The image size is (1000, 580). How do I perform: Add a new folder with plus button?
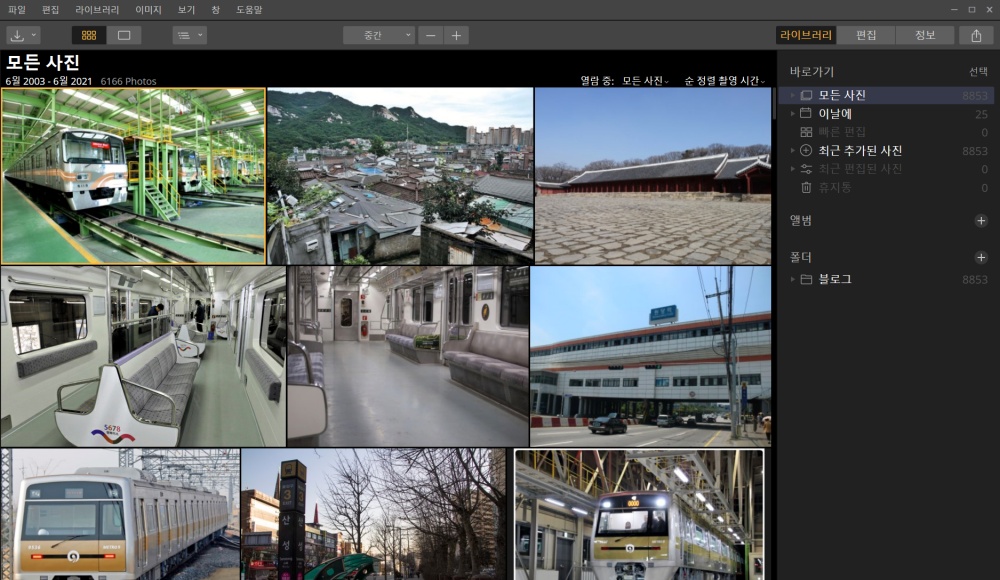tap(981, 258)
